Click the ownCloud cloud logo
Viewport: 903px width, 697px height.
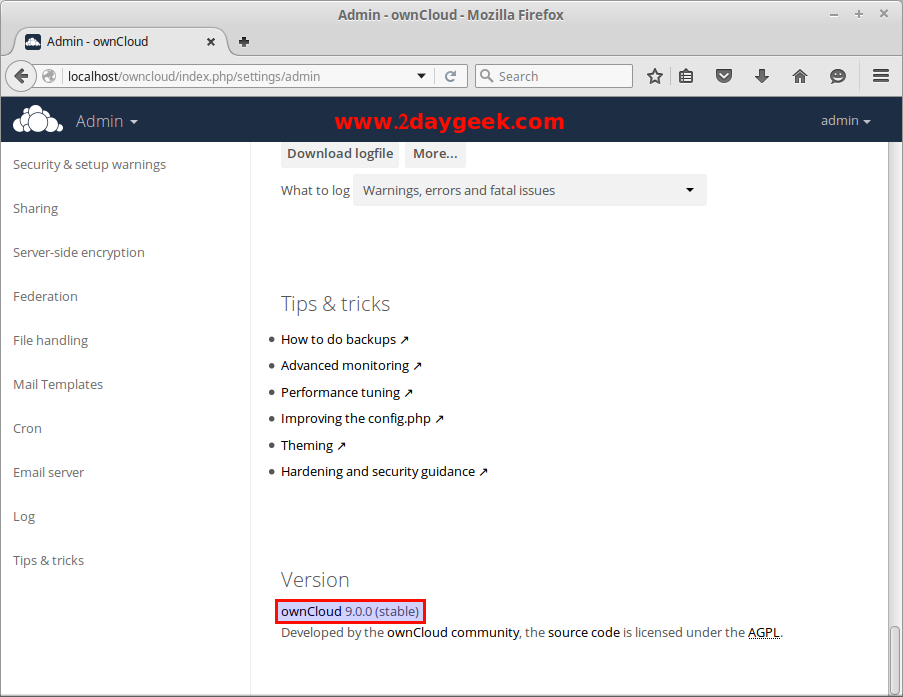point(38,119)
